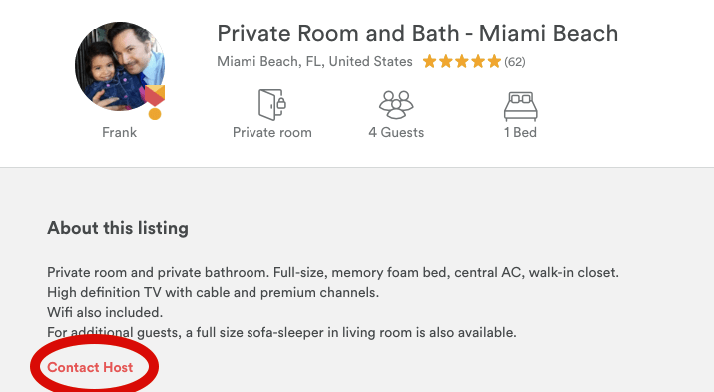Click the 1 Bed icon
The image size is (714, 392).
tap(520, 106)
